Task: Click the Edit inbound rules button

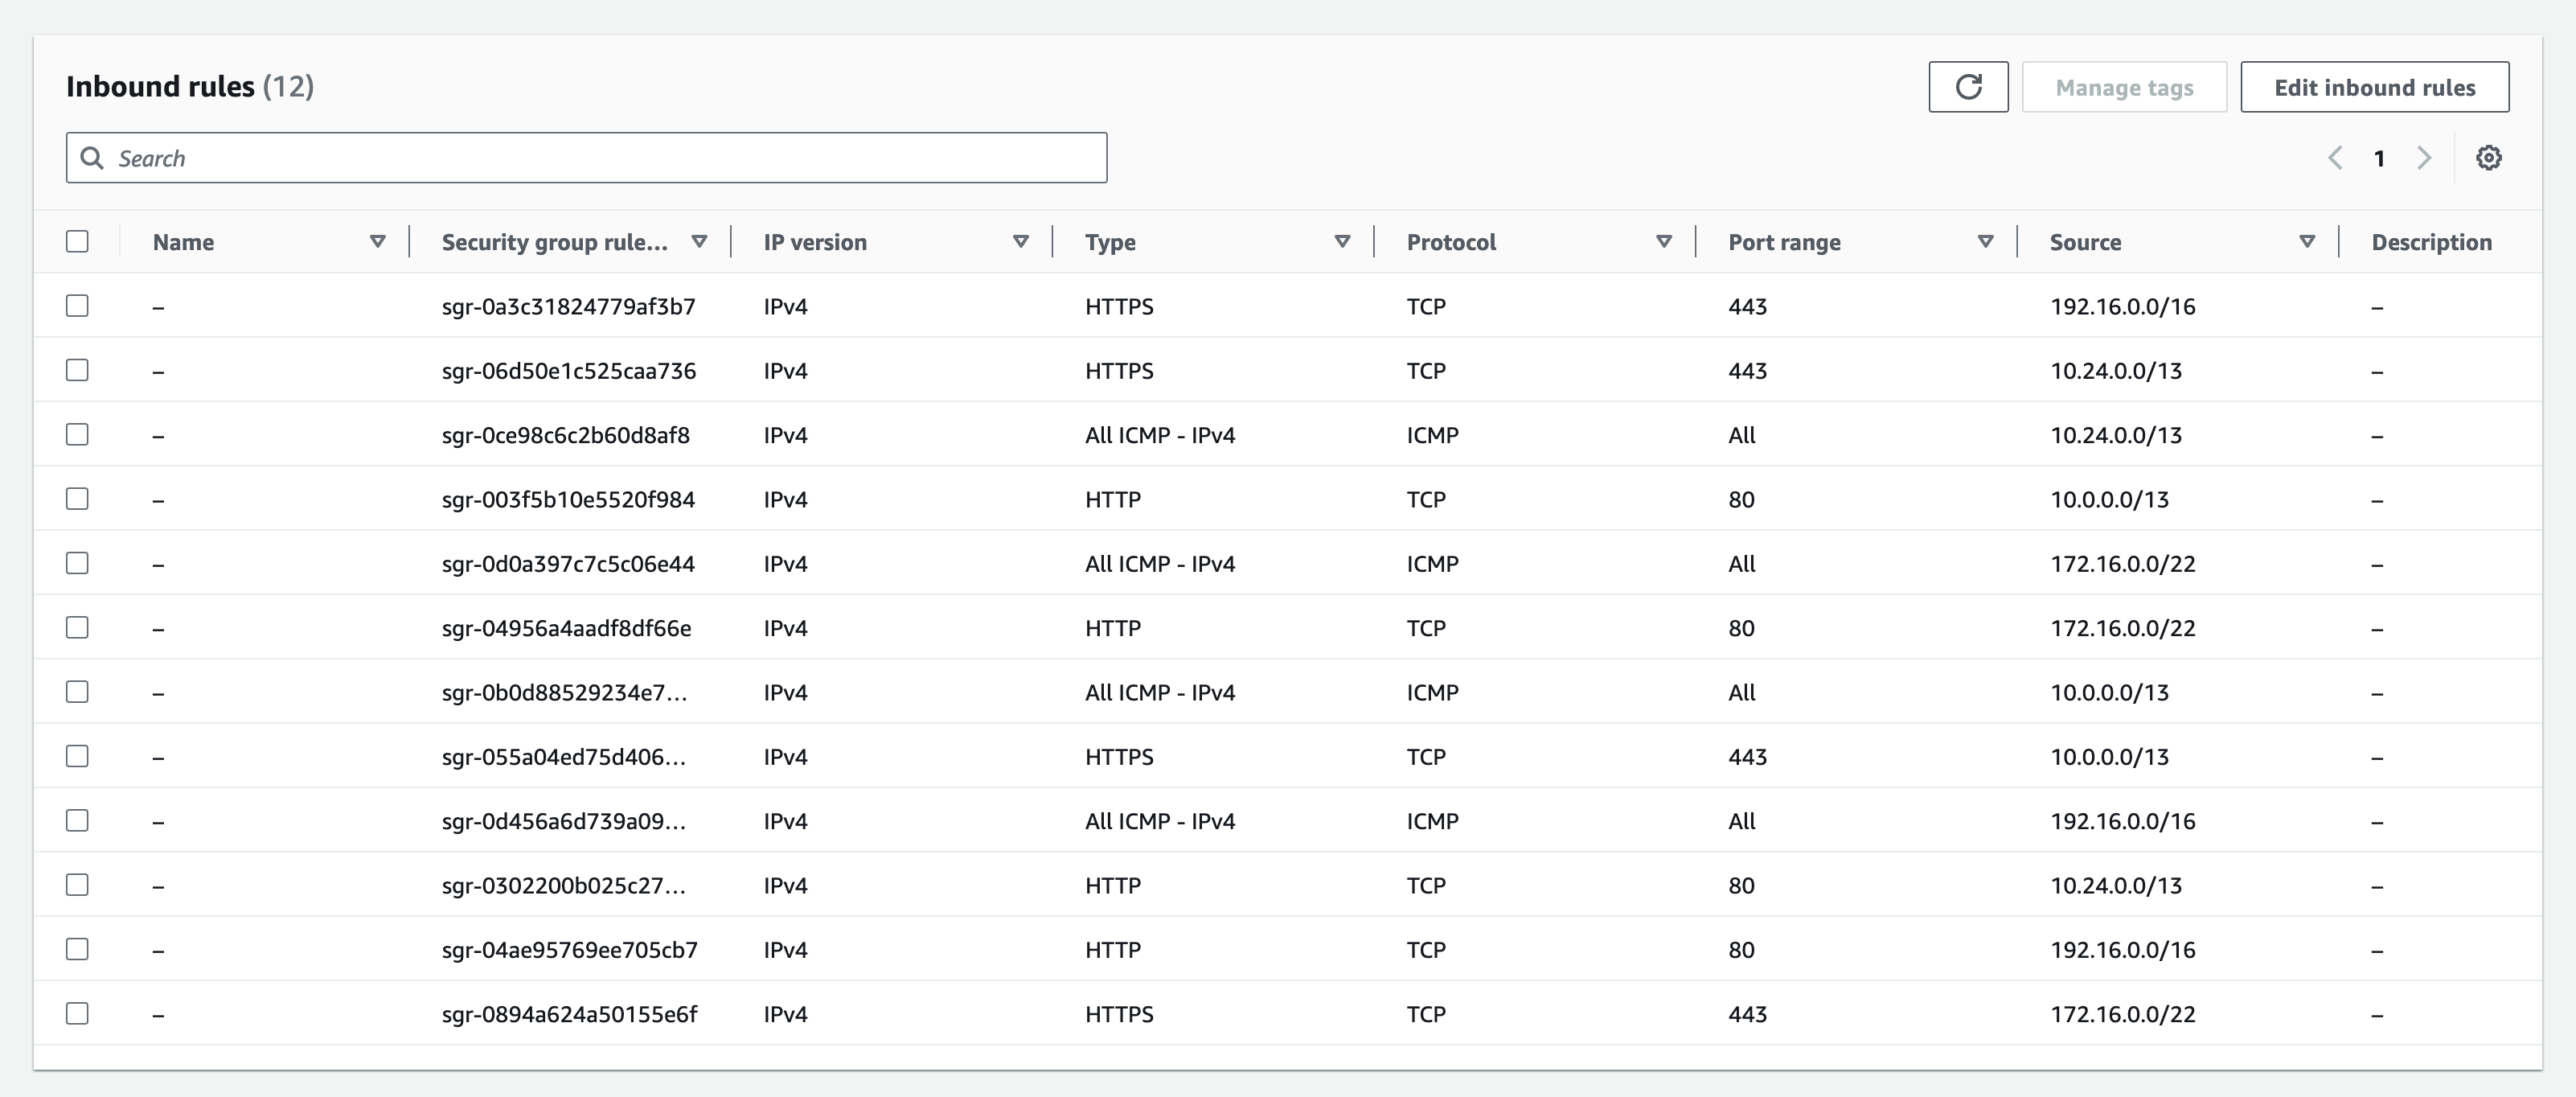Action: [2374, 87]
